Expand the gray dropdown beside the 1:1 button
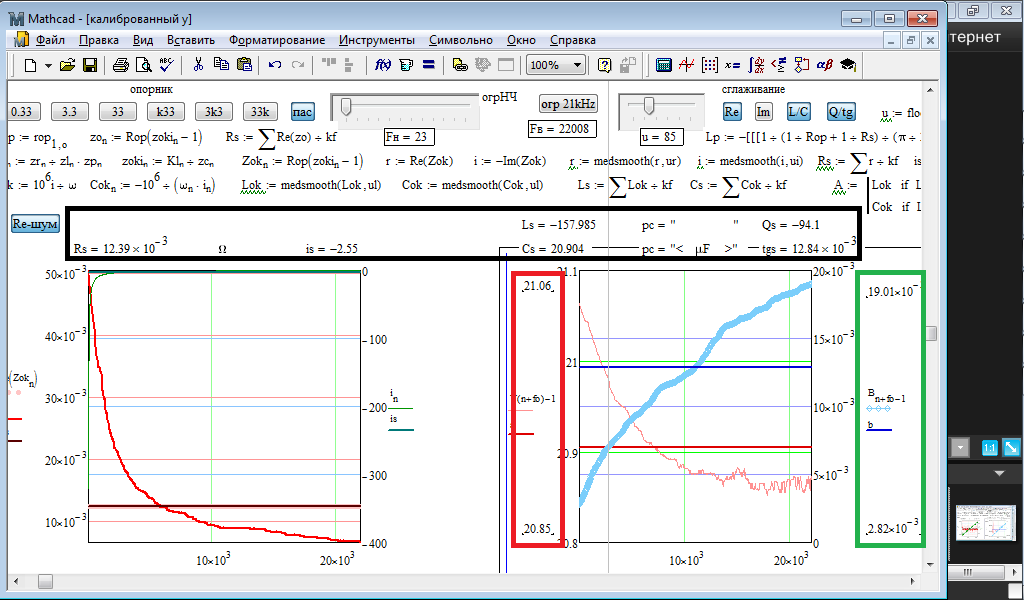Viewport: 1024px width, 600px height. click(961, 448)
